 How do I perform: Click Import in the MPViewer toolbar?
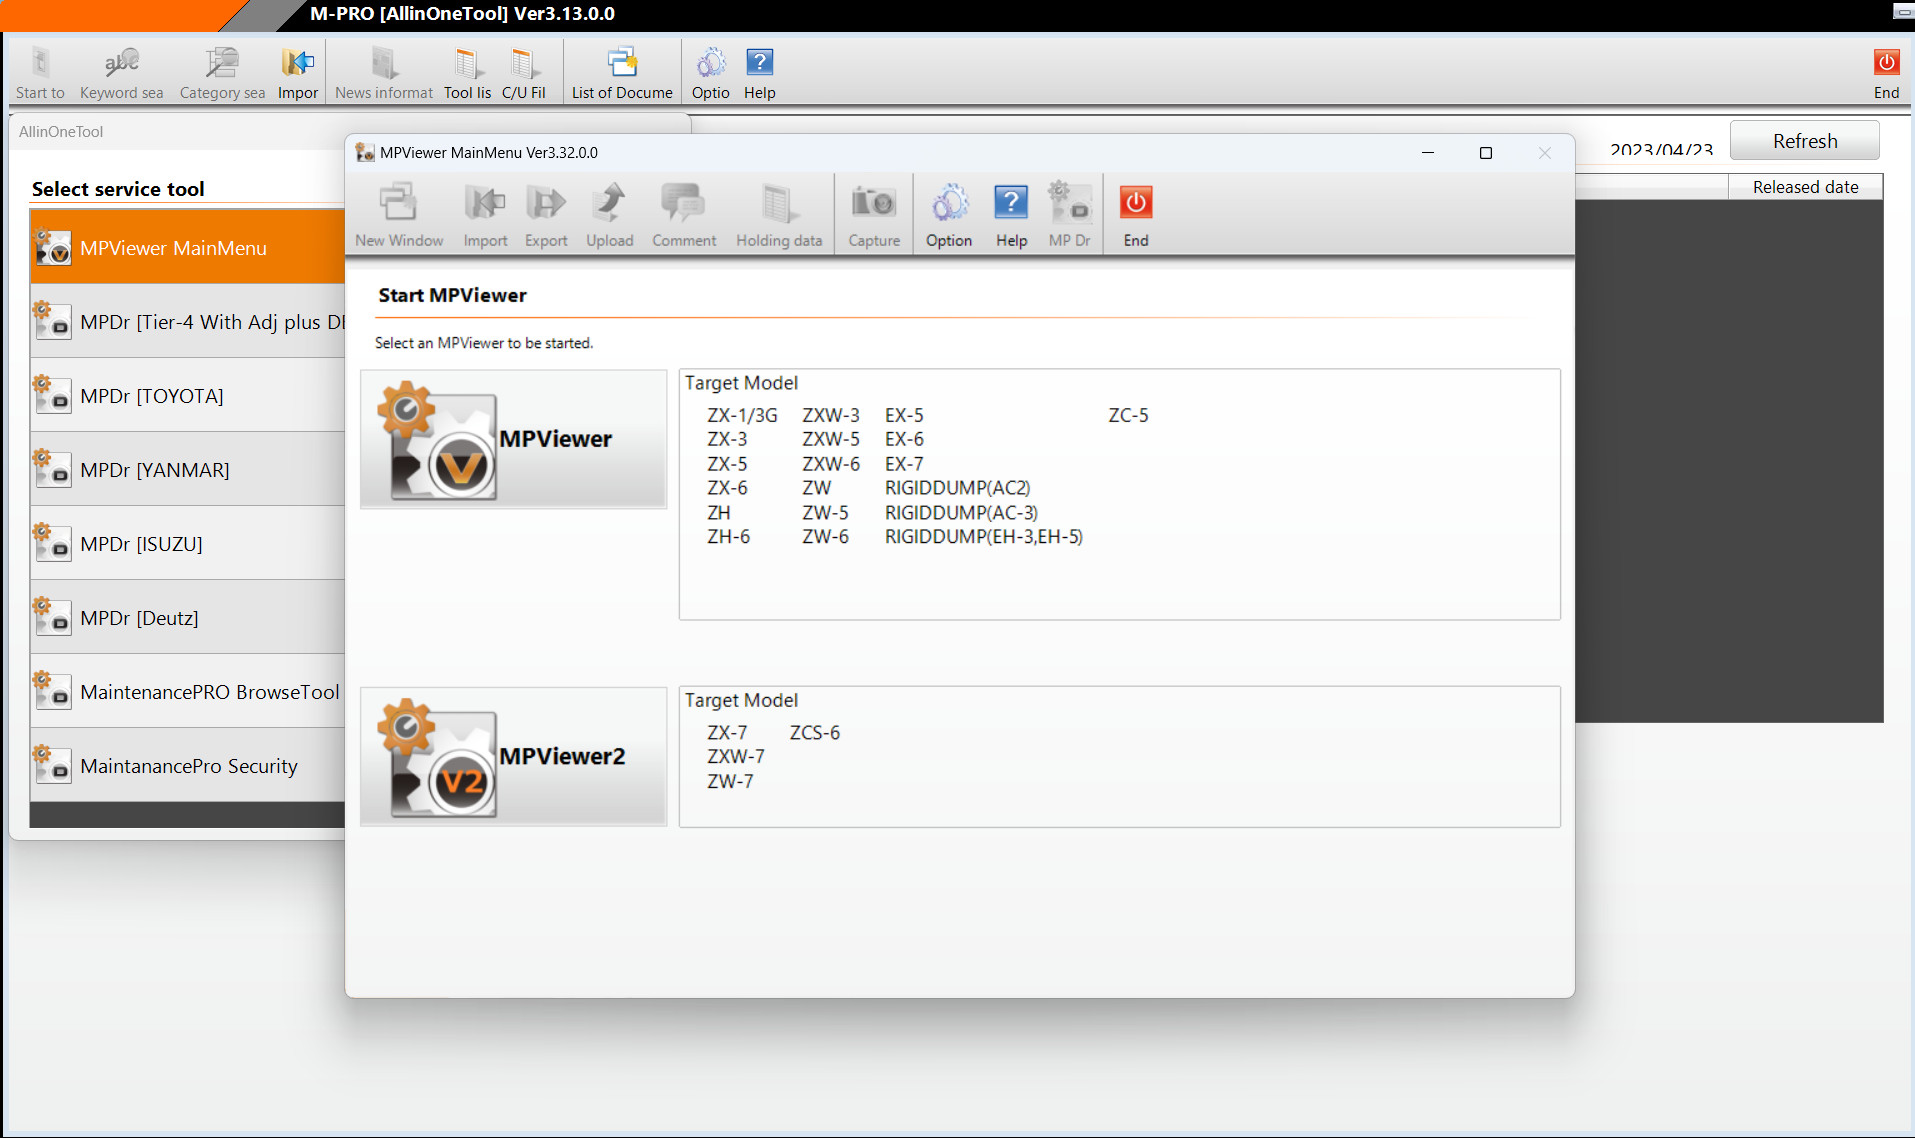click(x=485, y=214)
